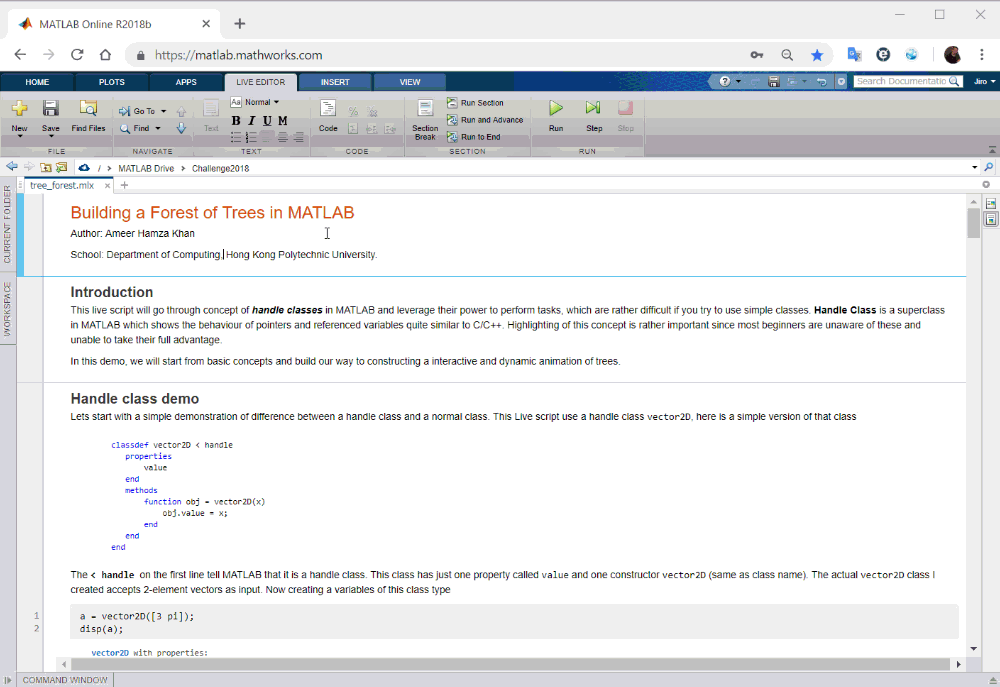1000x687 pixels.
Task: Click the Code insert icon
Action: coord(328,114)
